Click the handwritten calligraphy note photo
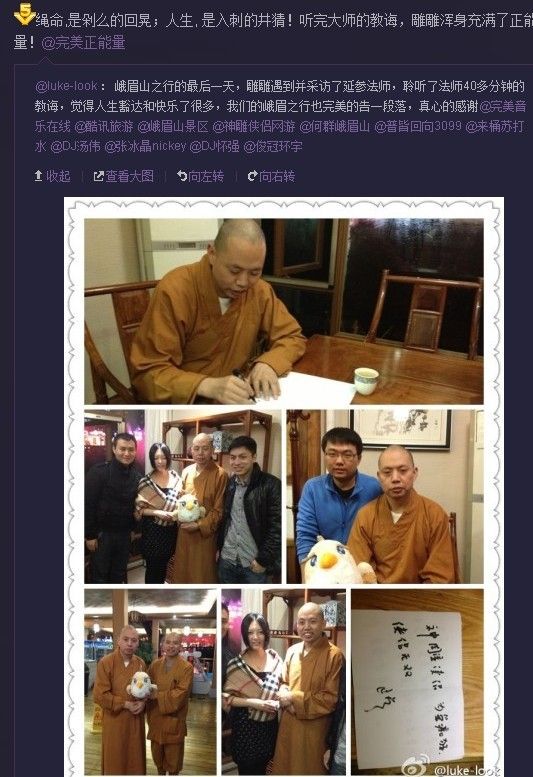Viewport: 533px width, 777px height. [417, 681]
